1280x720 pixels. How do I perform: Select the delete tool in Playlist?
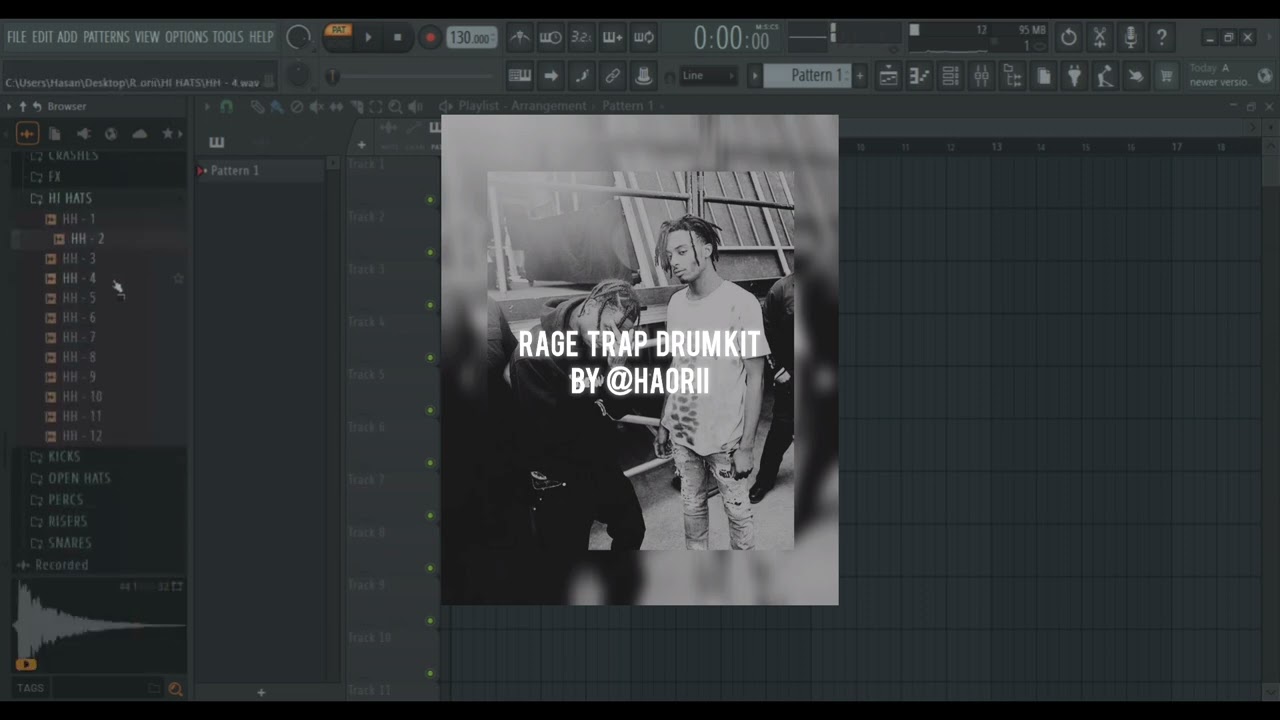[x=297, y=106]
